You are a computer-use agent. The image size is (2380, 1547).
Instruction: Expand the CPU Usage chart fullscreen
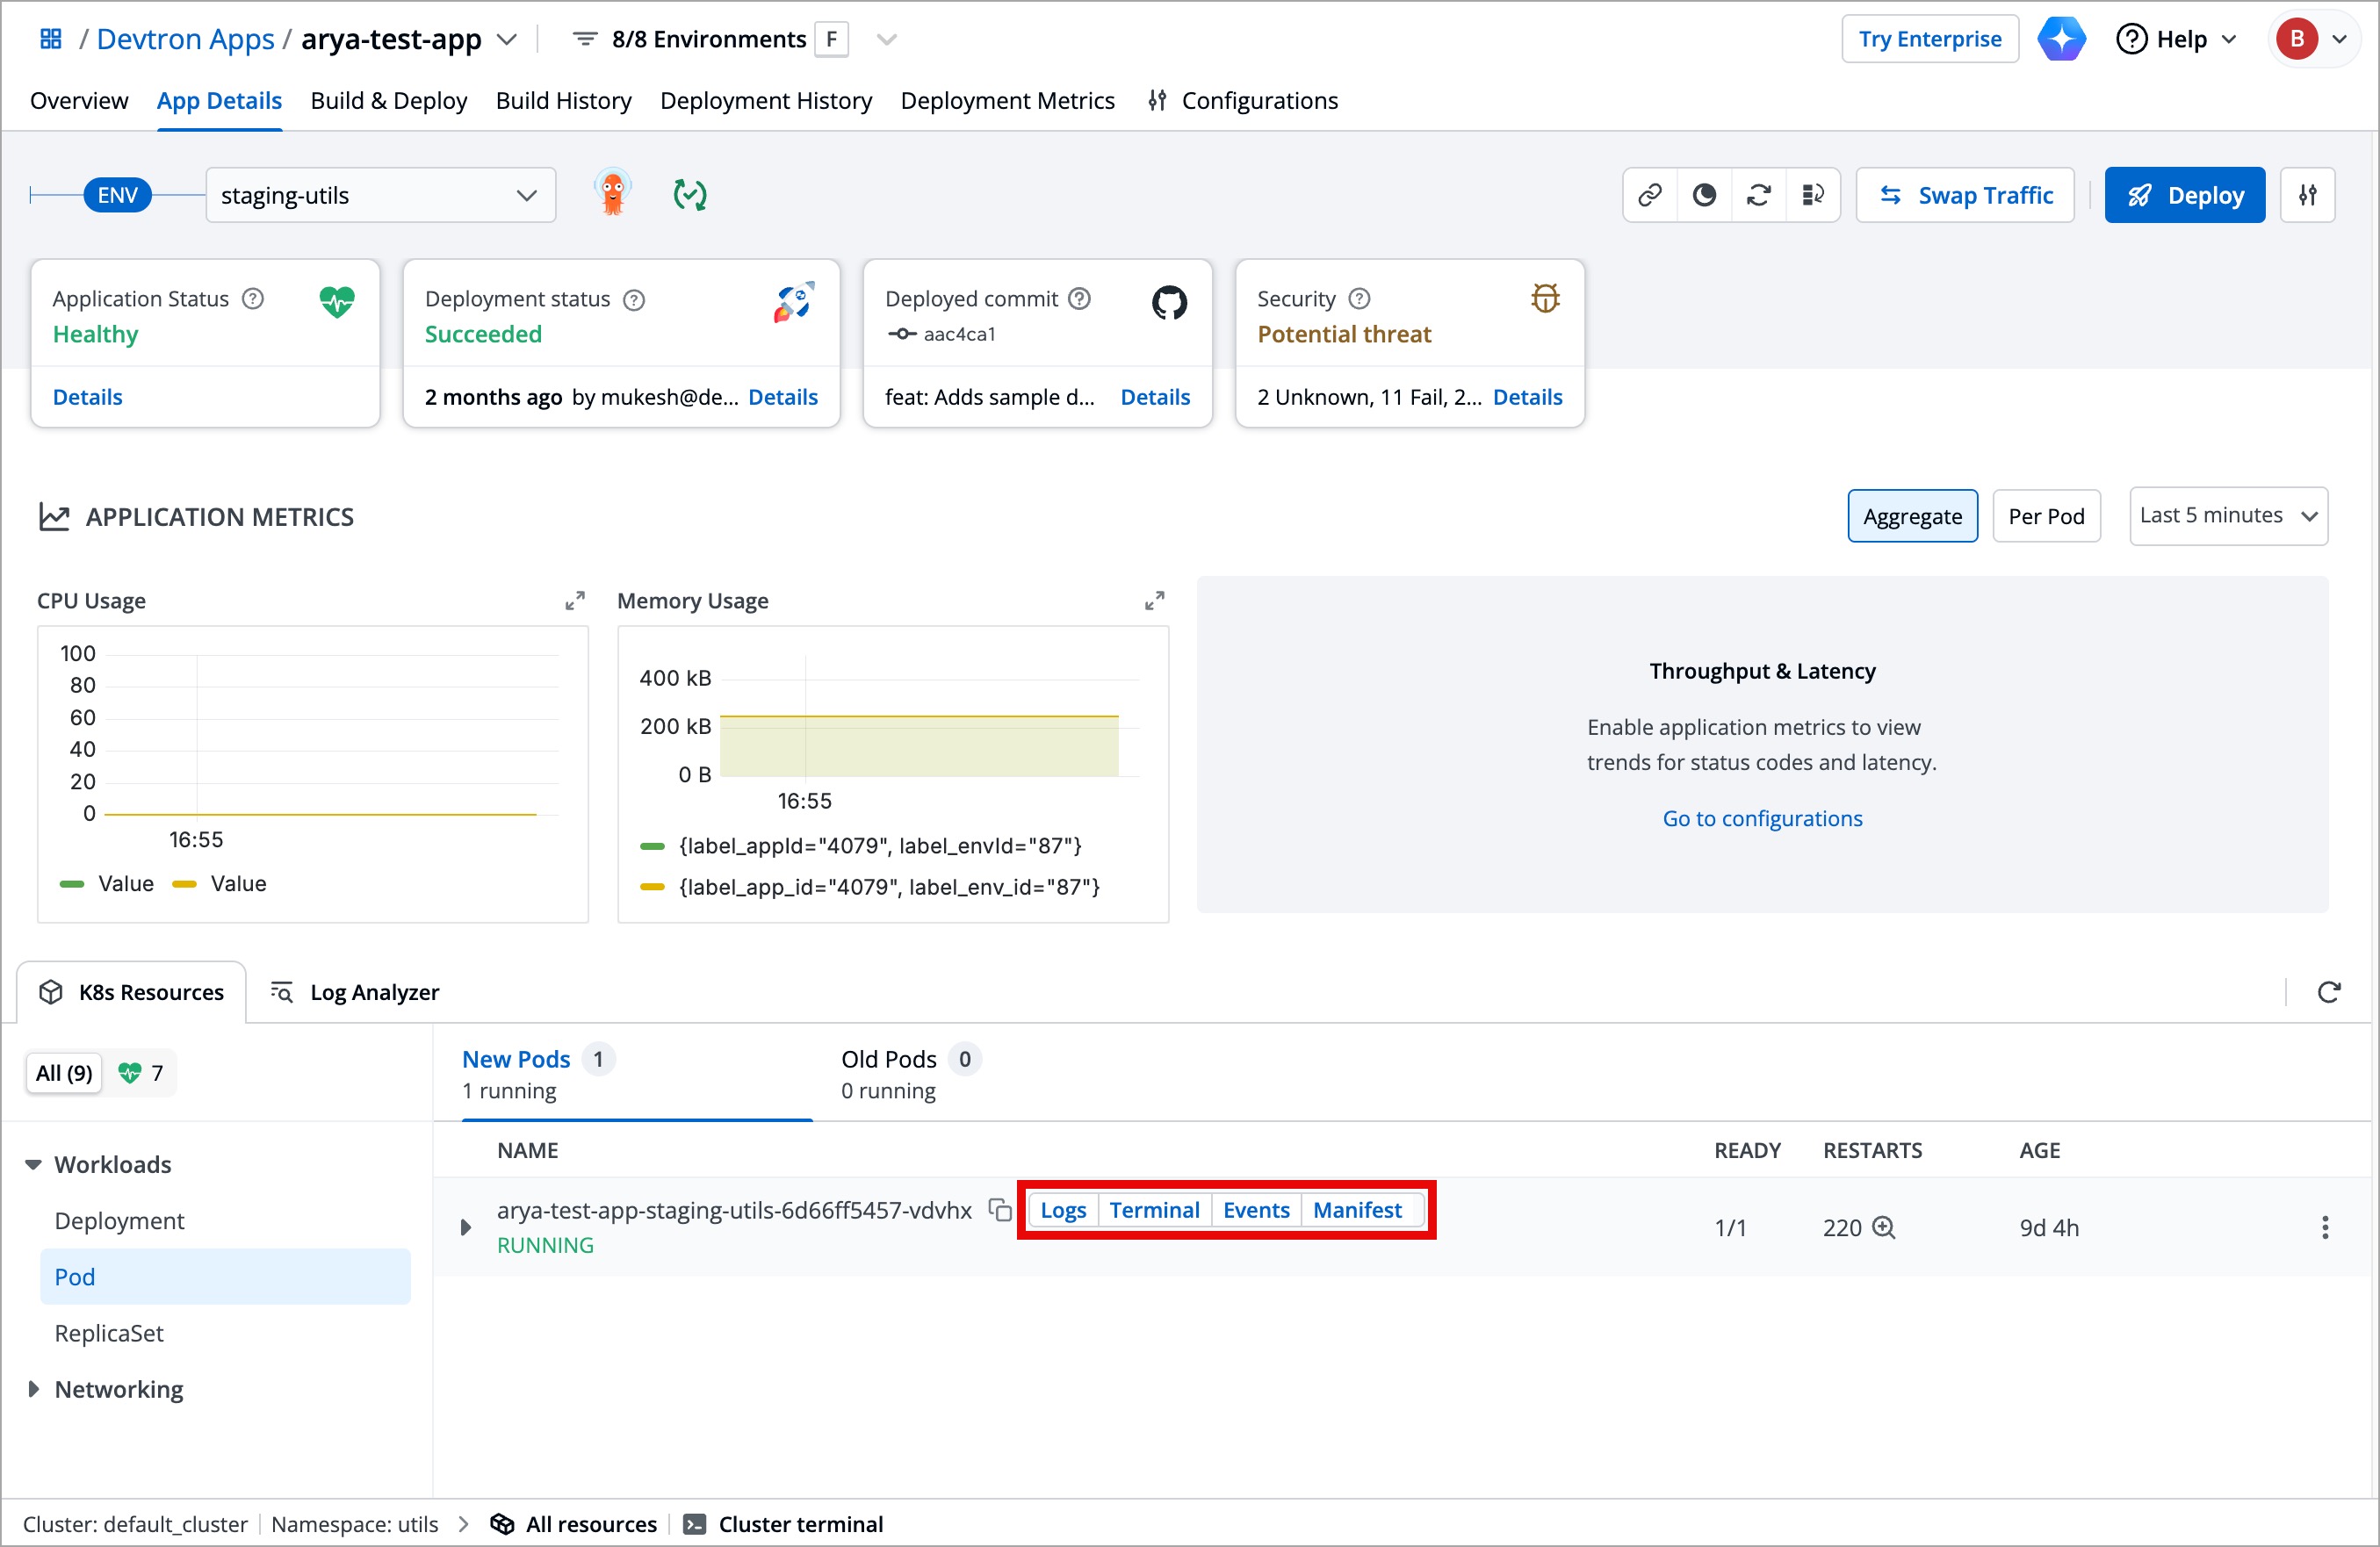[574, 601]
